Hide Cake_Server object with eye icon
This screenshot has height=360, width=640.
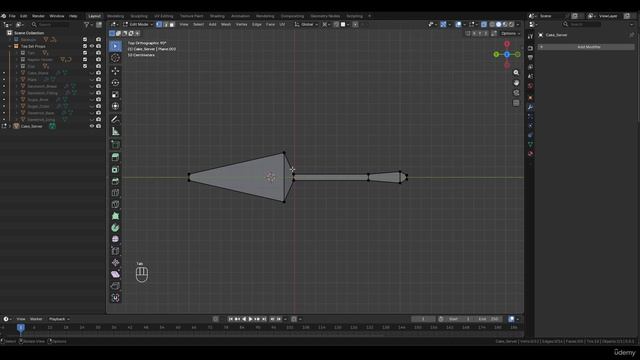coord(92,126)
